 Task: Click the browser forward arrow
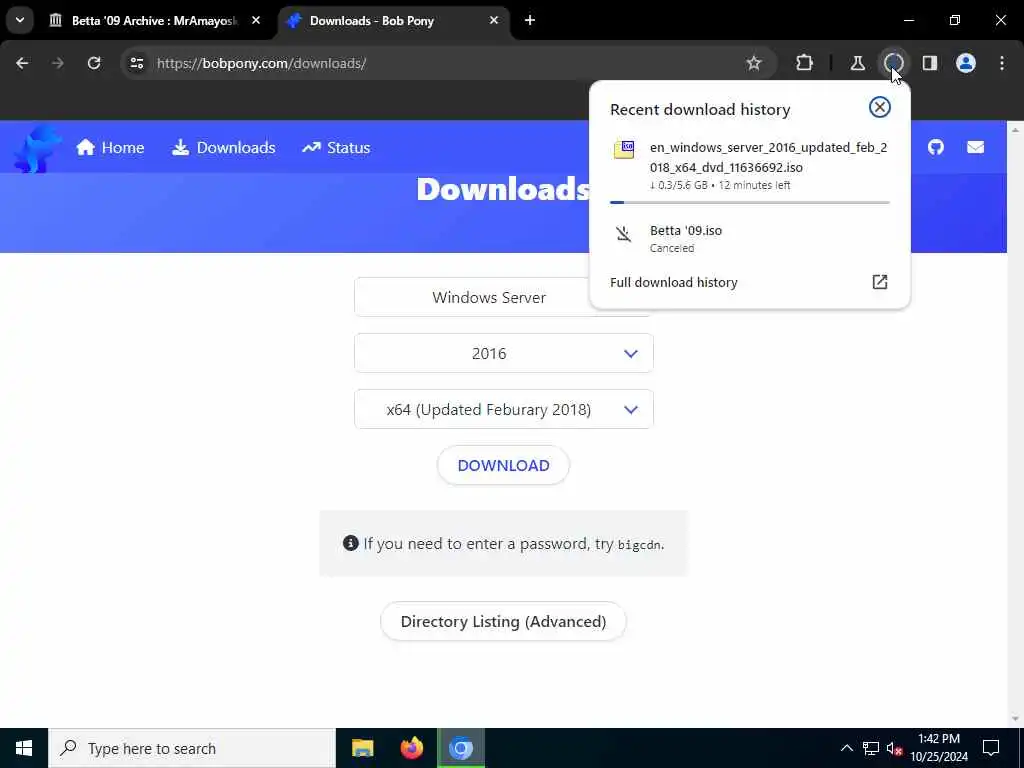(58, 63)
